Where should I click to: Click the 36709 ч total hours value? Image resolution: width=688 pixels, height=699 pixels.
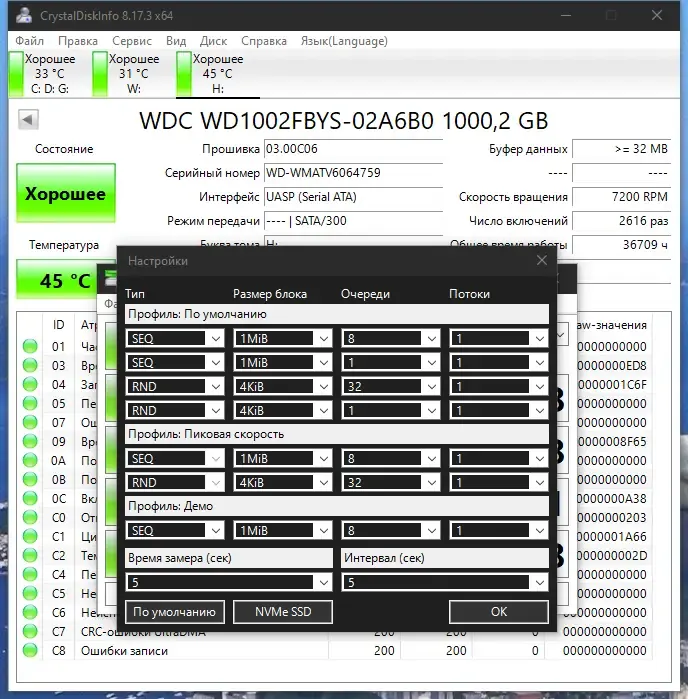point(621,245)
